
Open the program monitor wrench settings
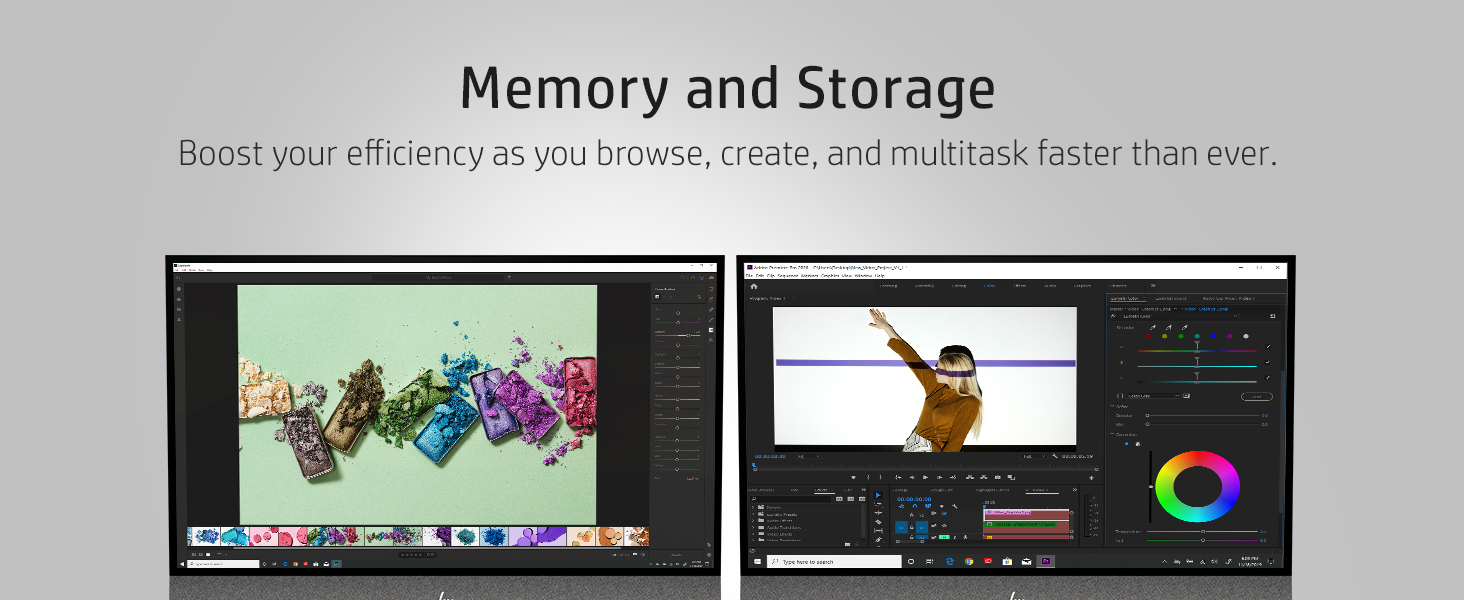[x=1055, y=456]
